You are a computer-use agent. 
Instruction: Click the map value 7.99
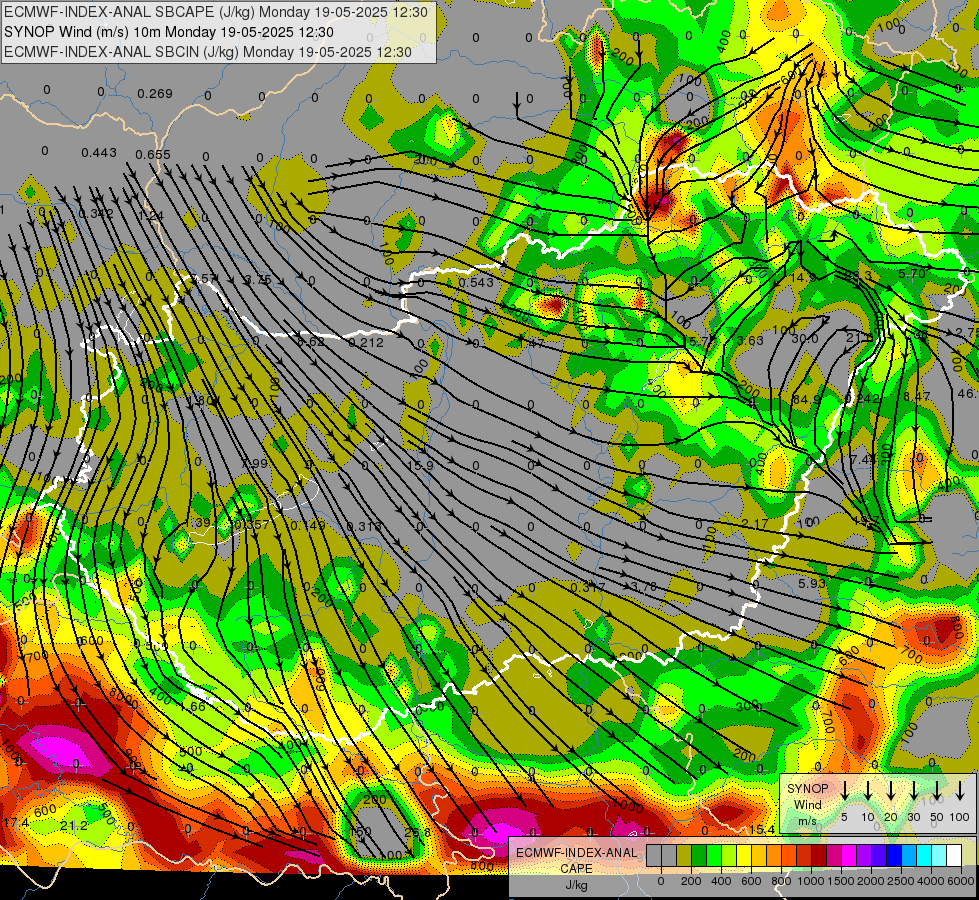coord(254,463)
